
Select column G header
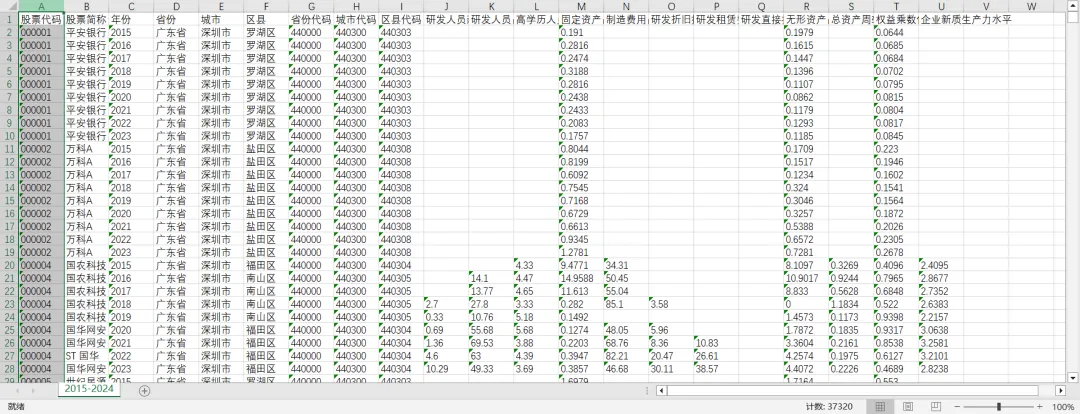pos(311,7)
